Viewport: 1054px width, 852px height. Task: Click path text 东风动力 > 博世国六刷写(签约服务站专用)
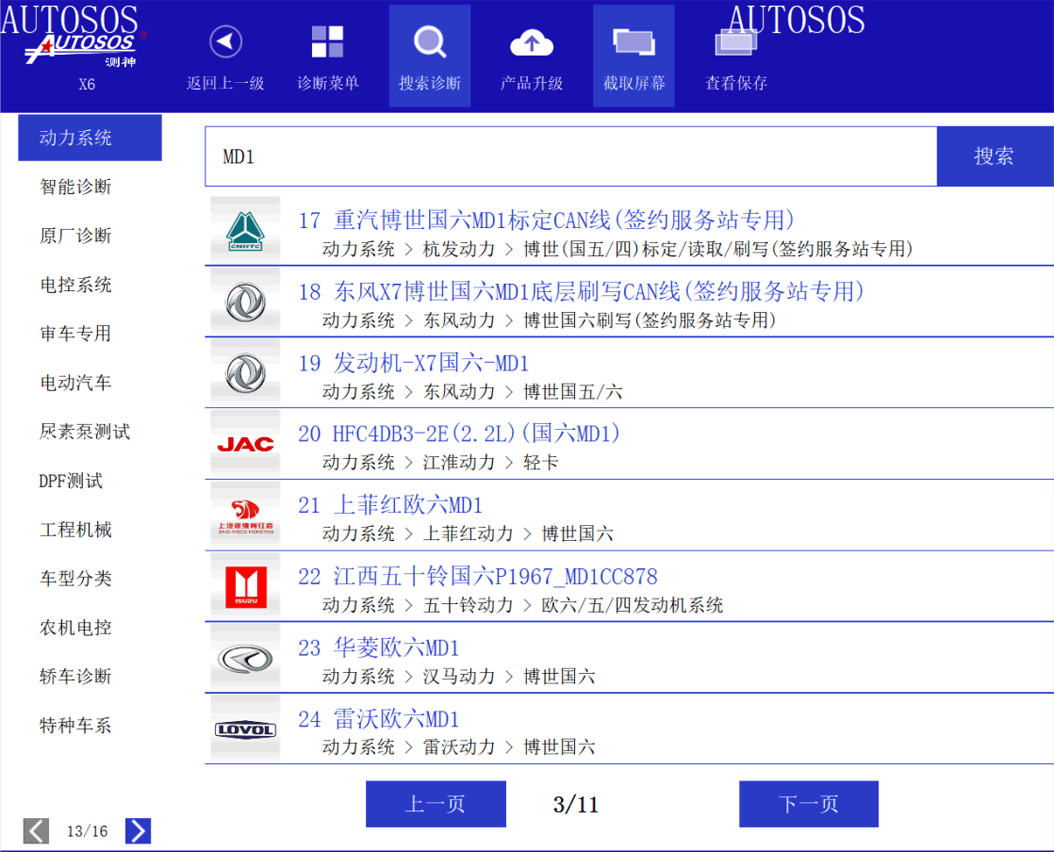click(x=600, y=321)
